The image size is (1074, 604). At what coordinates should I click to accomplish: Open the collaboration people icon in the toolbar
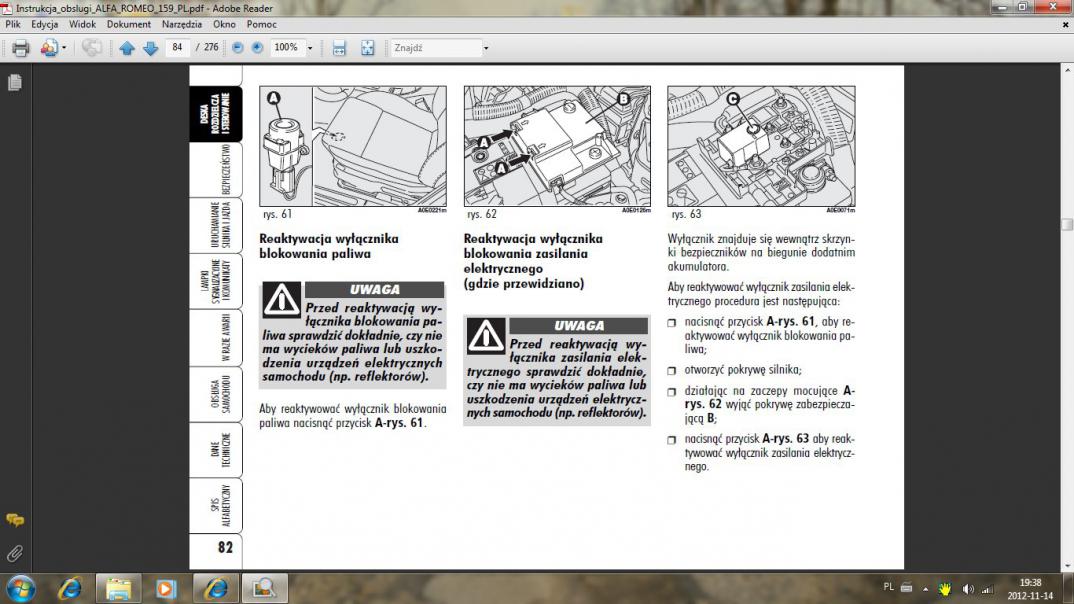coord(49,48)
